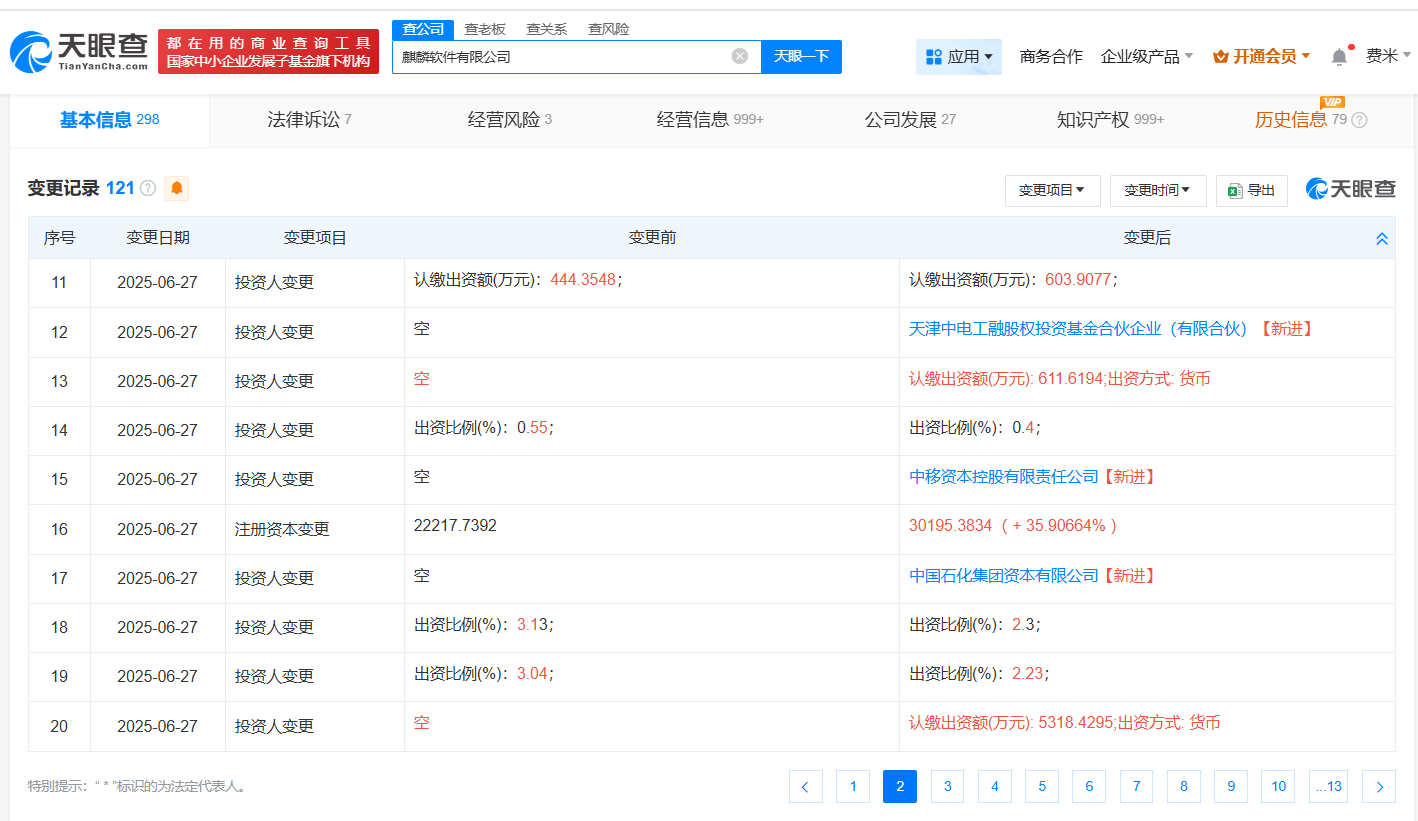Open the 变更项目 filter dropdown
The width and height of the screenshot is (1418, 821).
(x=1052, y=190)
